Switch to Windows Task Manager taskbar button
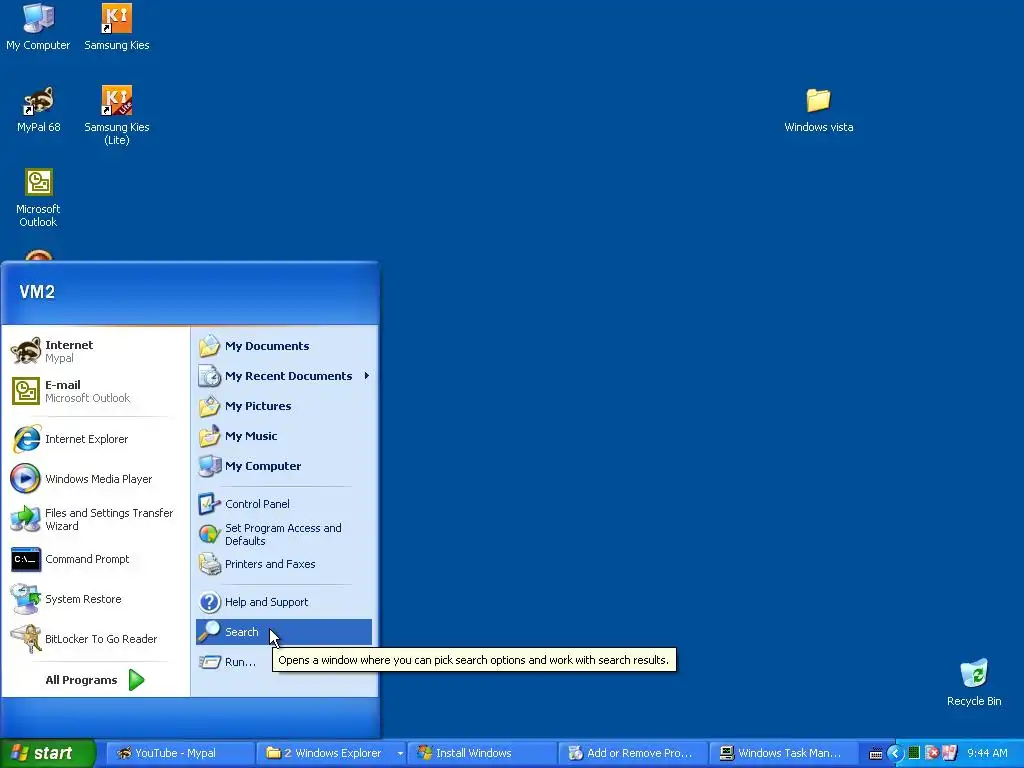 tap(782, 753)
